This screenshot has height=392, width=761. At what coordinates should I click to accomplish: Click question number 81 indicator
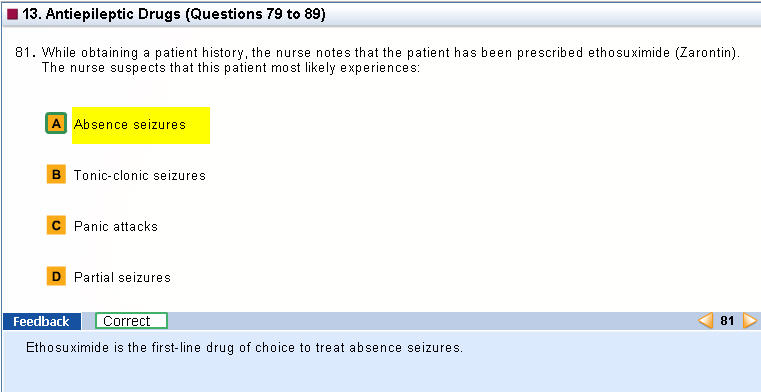pos(727,321)
